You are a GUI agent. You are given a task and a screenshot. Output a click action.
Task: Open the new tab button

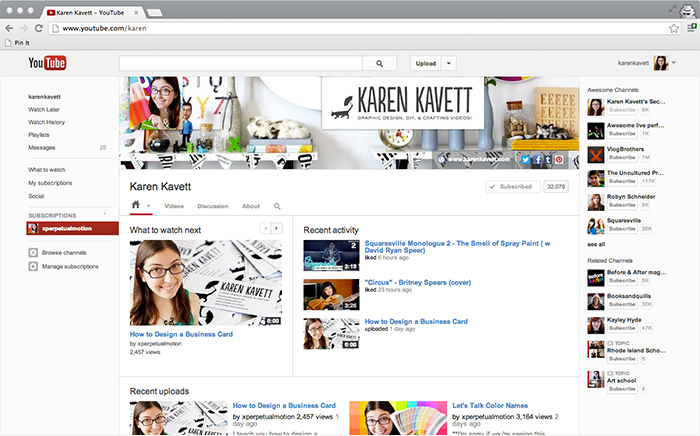point(154,12)
